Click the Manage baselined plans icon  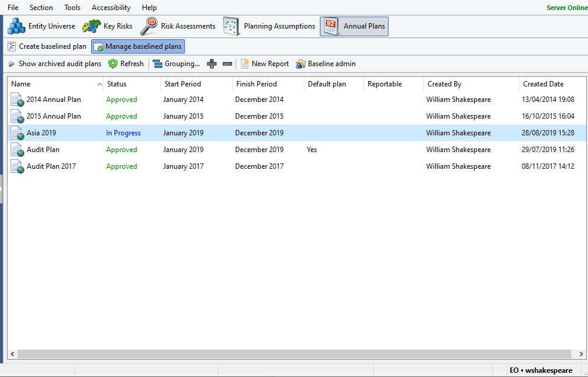(x=98, y=47)
